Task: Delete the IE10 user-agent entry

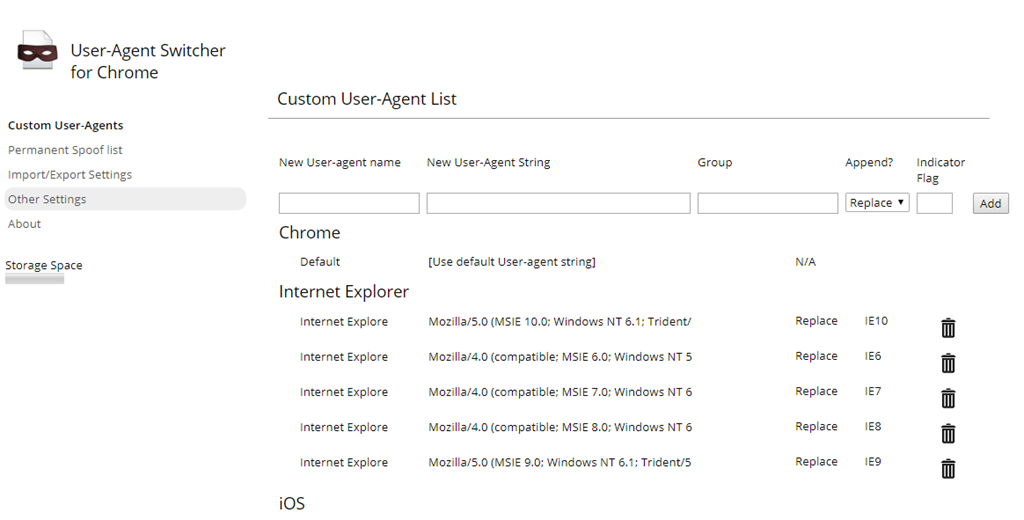Action: [948, 327]
